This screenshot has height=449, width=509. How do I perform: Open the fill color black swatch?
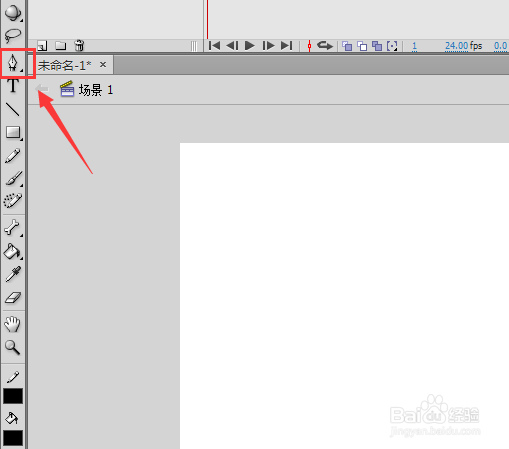pyautogui.click(x=13, y=438)
